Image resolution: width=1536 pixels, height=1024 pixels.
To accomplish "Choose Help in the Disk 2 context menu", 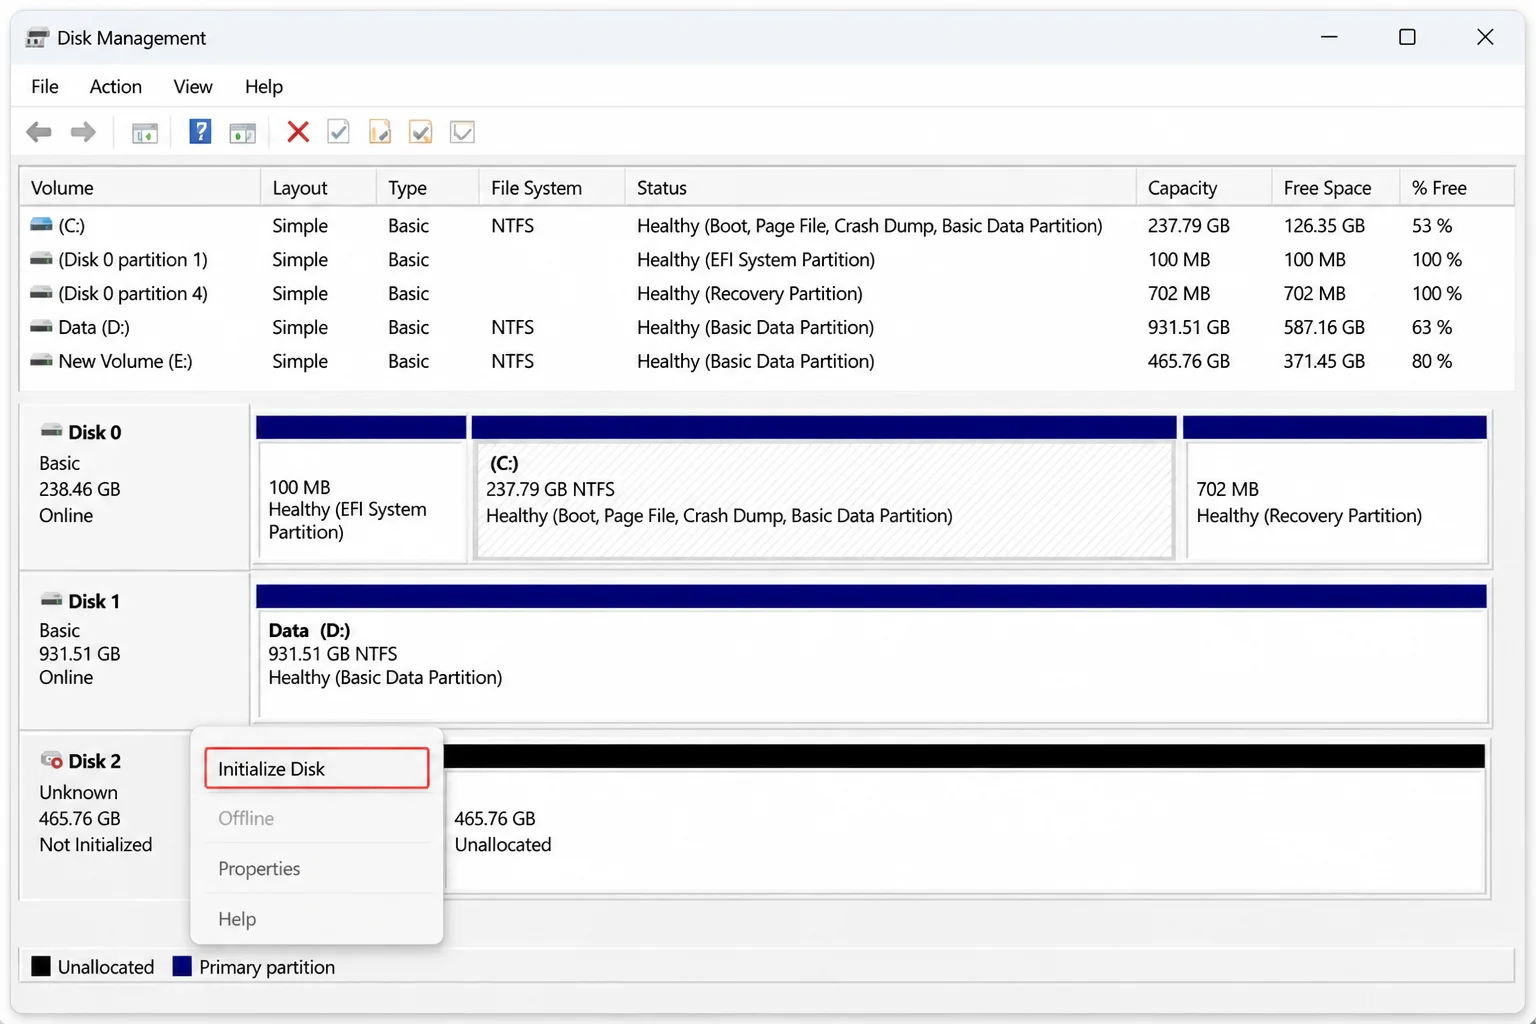I will point(317,918).
